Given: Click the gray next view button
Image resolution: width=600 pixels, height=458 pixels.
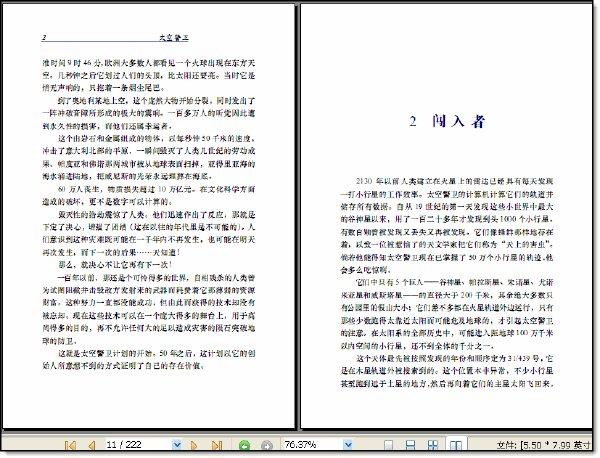Looking at the screenshot, I should (267, 445).
